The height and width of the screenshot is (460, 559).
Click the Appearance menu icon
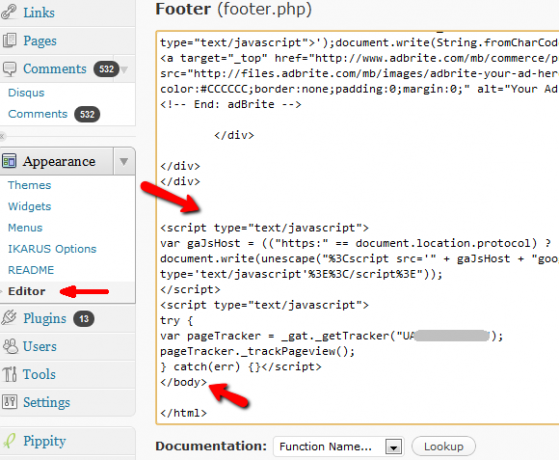(x=9, y=161)
